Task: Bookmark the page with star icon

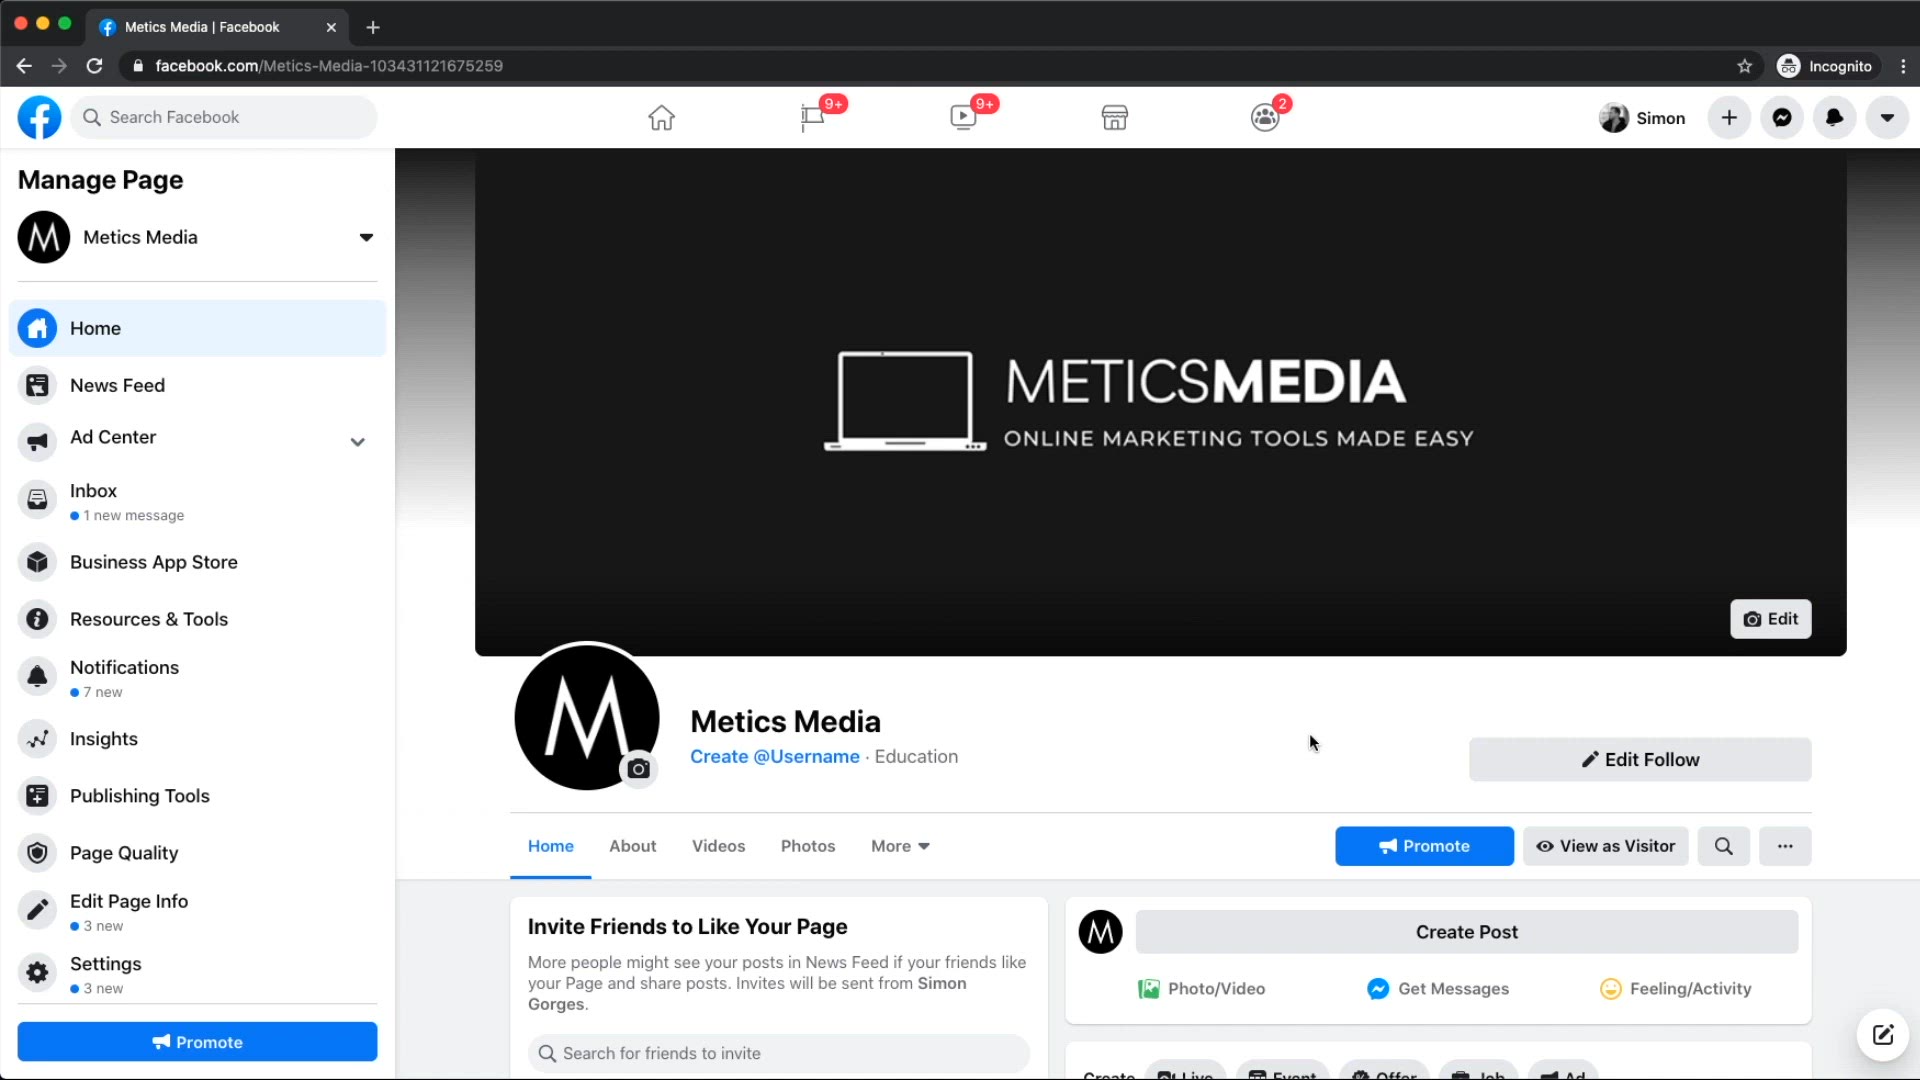Action: click(1745, 66)
